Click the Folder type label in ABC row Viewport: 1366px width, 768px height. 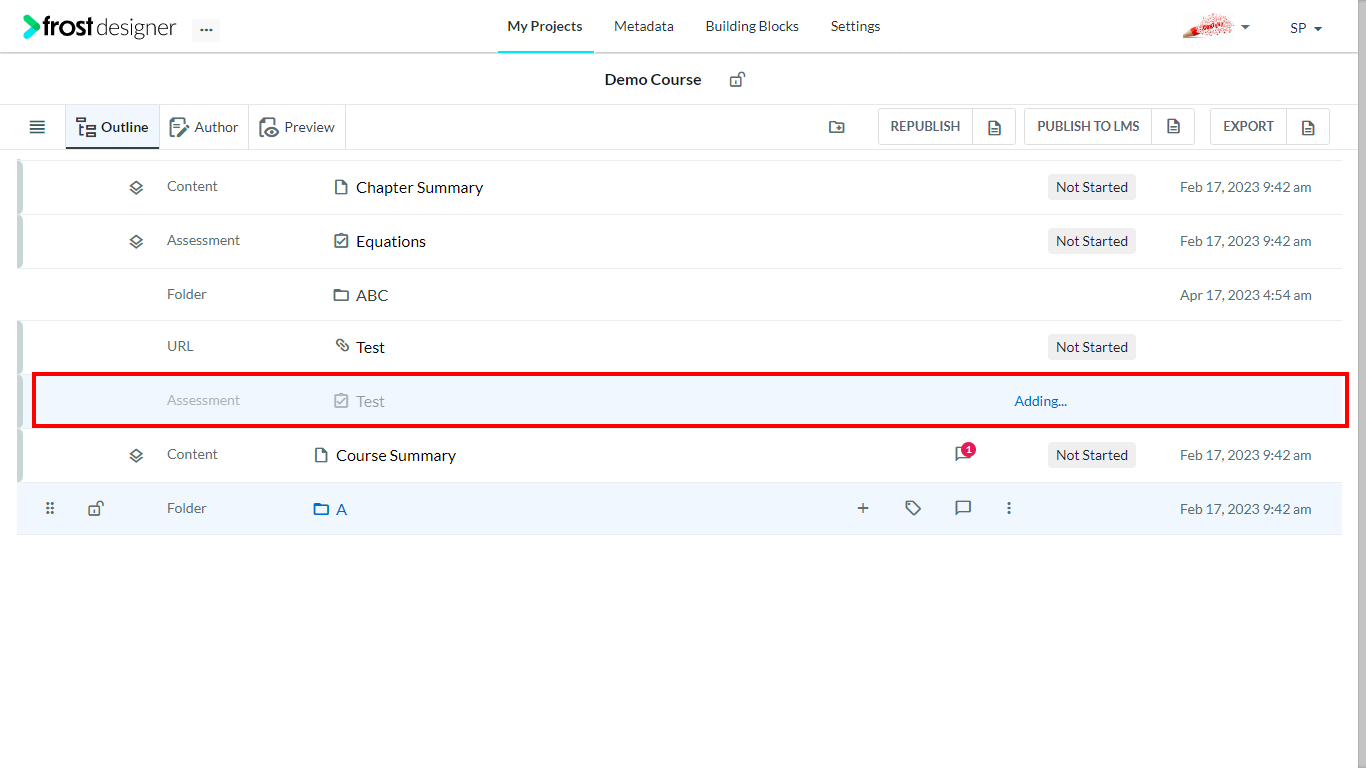pyautogui.click(x=187, y=294)
